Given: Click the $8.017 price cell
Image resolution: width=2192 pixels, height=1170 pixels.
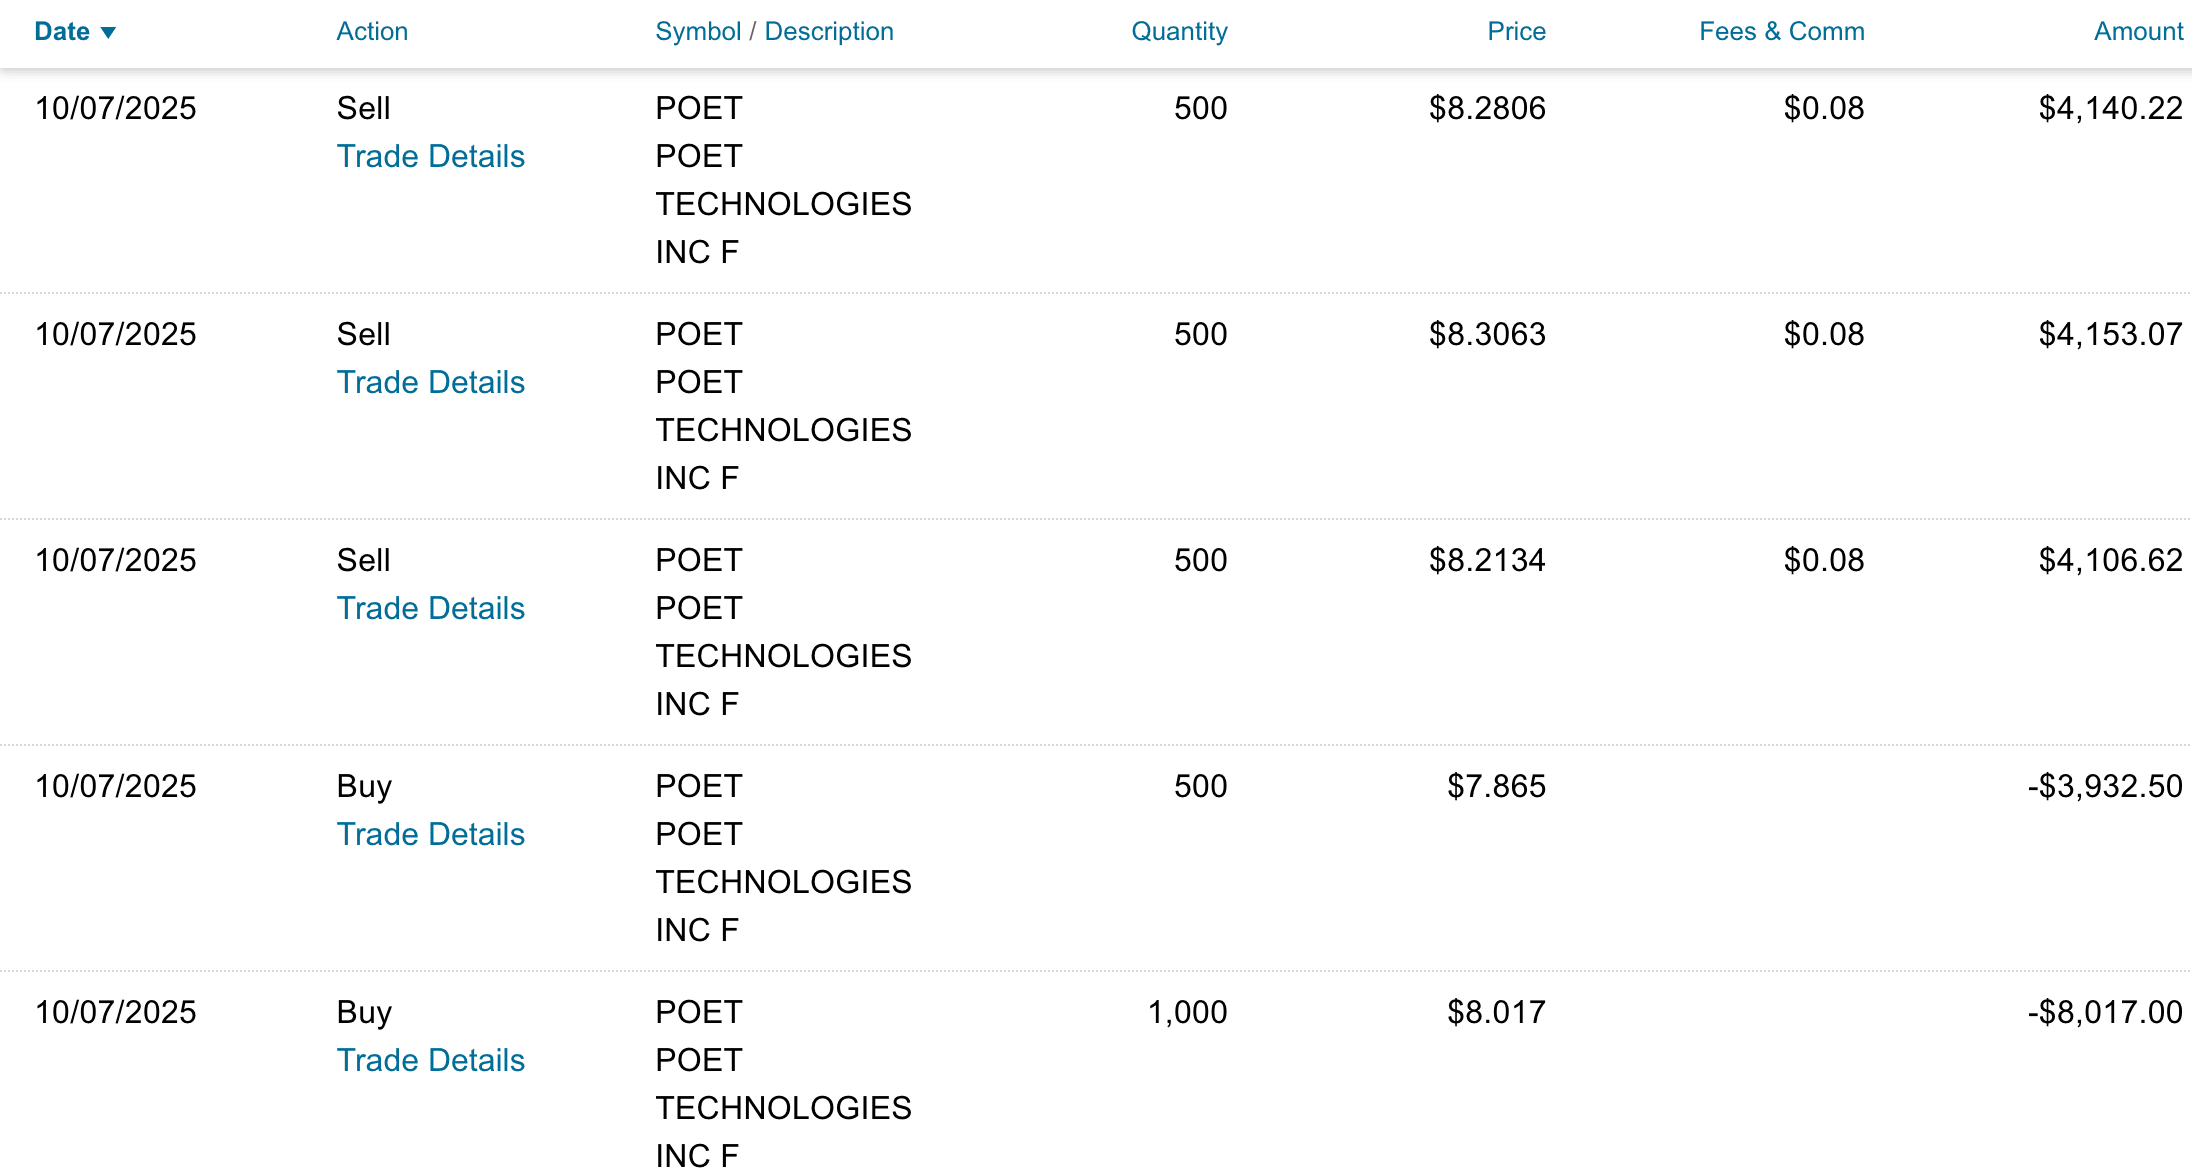Looking at the screenshot, I should 1496,1012.
